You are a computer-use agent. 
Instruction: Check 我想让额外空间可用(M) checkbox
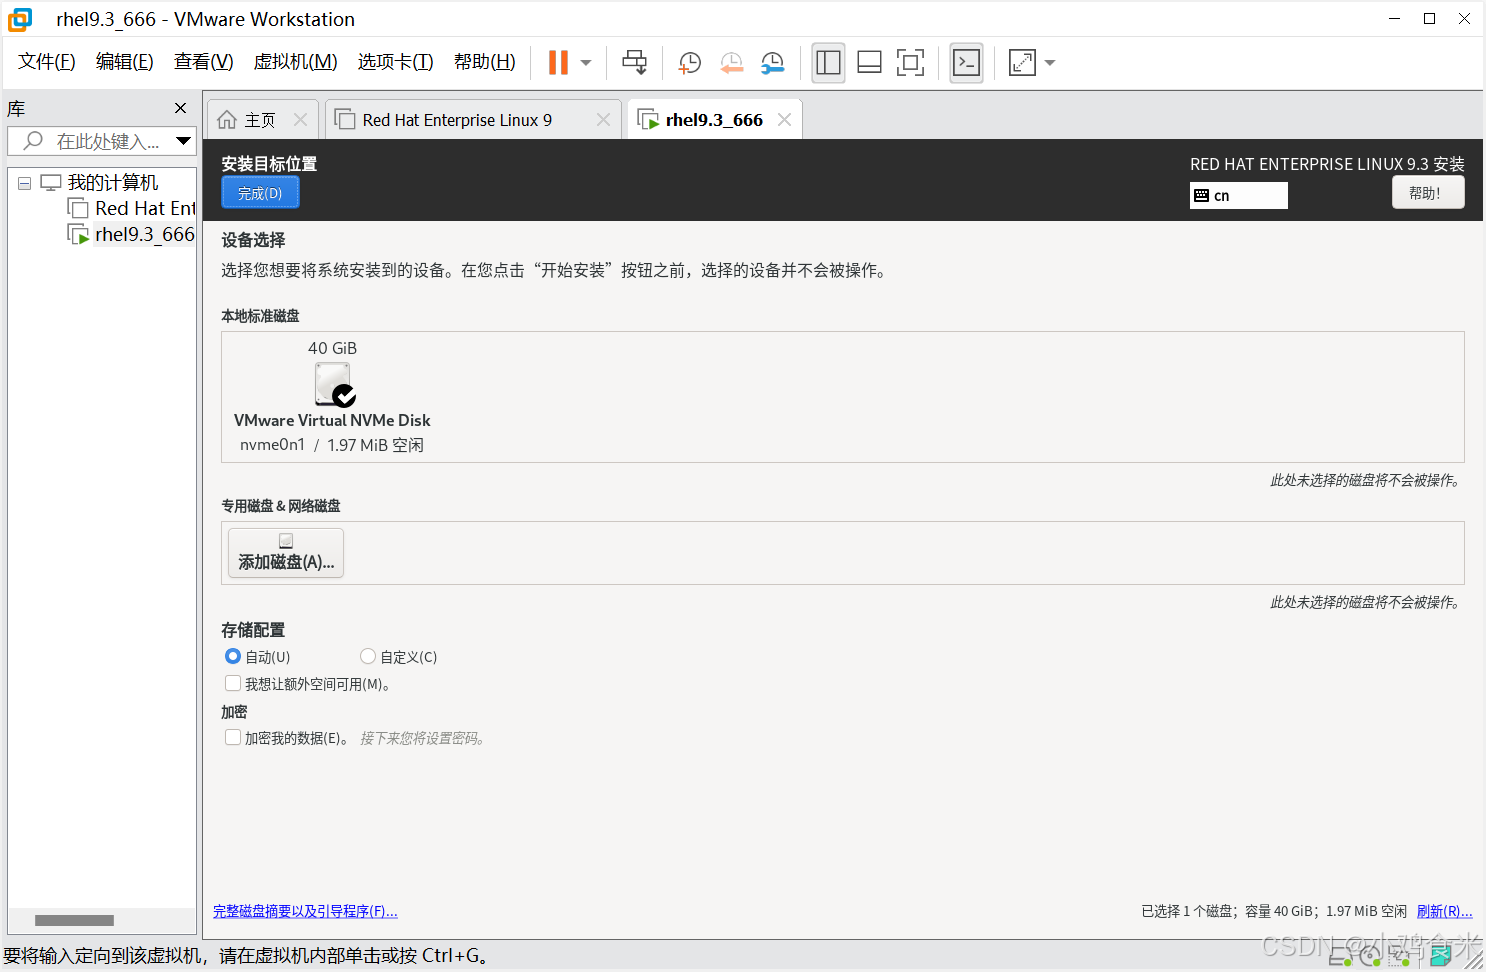pyautogui.click(x=233, y=683)
